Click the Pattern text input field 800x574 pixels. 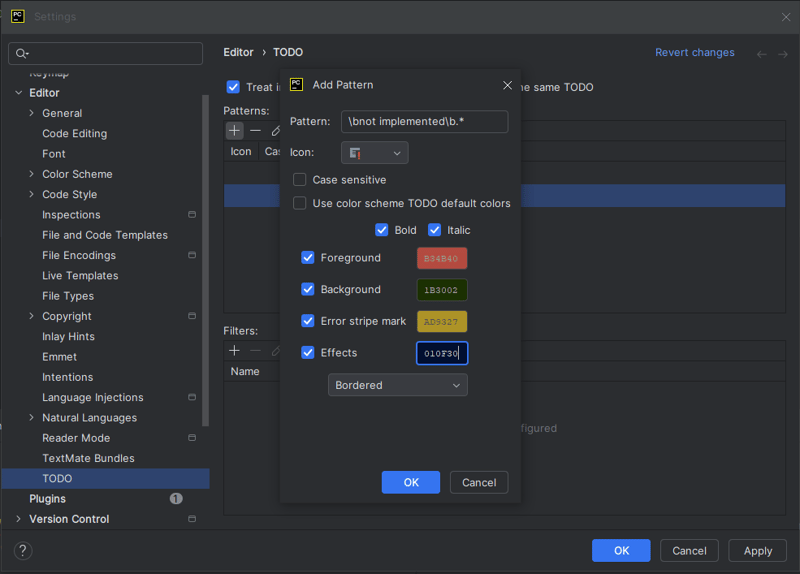(x=424, y=121)
